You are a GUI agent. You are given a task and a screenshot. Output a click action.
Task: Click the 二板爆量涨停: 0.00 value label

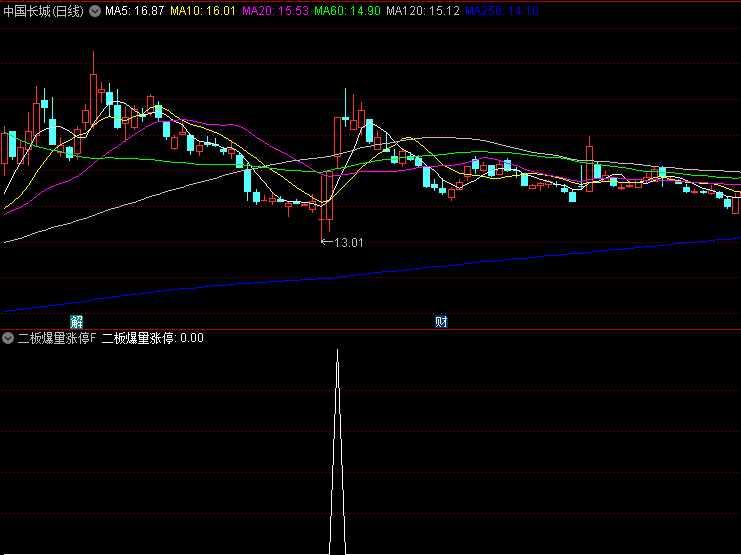(152, 338)
